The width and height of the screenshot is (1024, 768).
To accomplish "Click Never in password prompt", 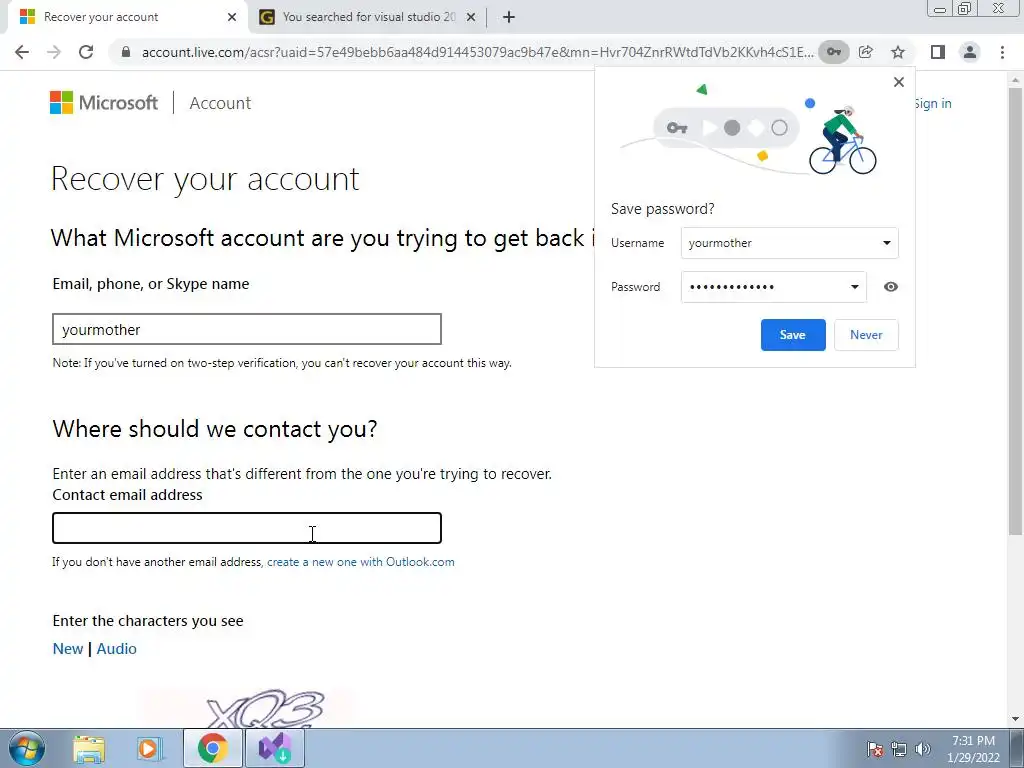I will (866, 335).
